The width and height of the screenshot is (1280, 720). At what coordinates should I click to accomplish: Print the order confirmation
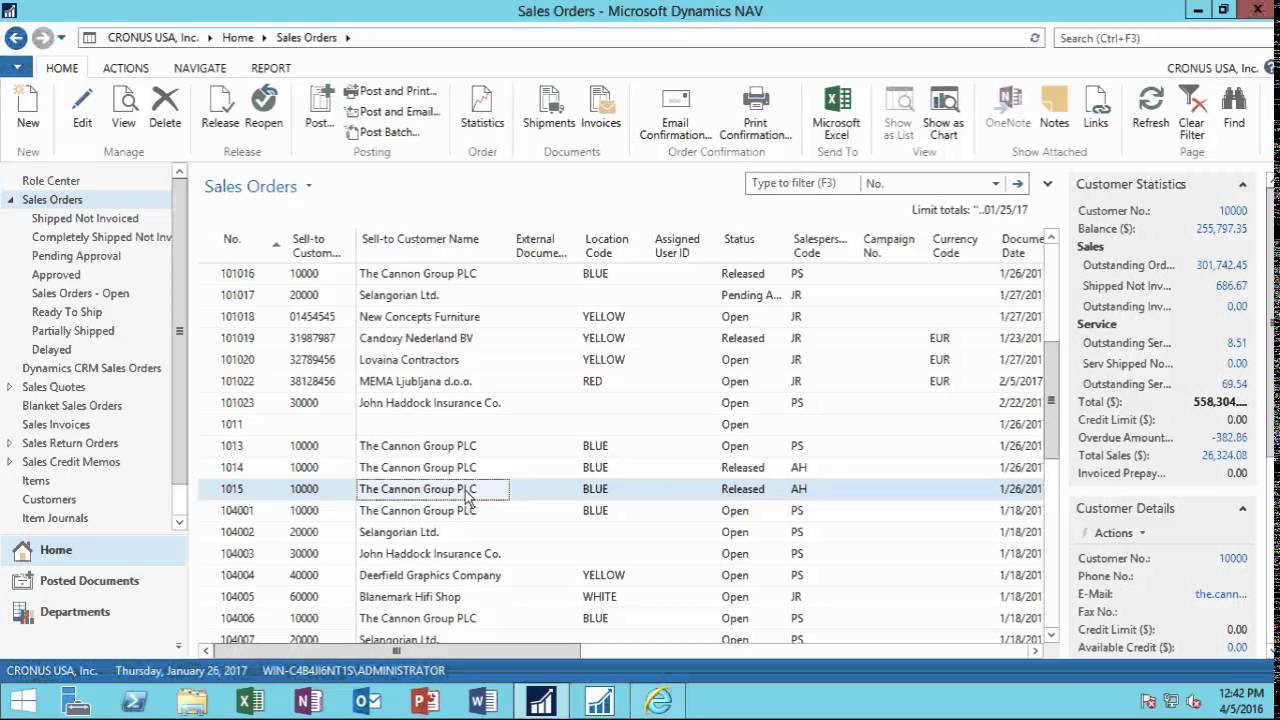pyautogui.click(x=756, y=114)
